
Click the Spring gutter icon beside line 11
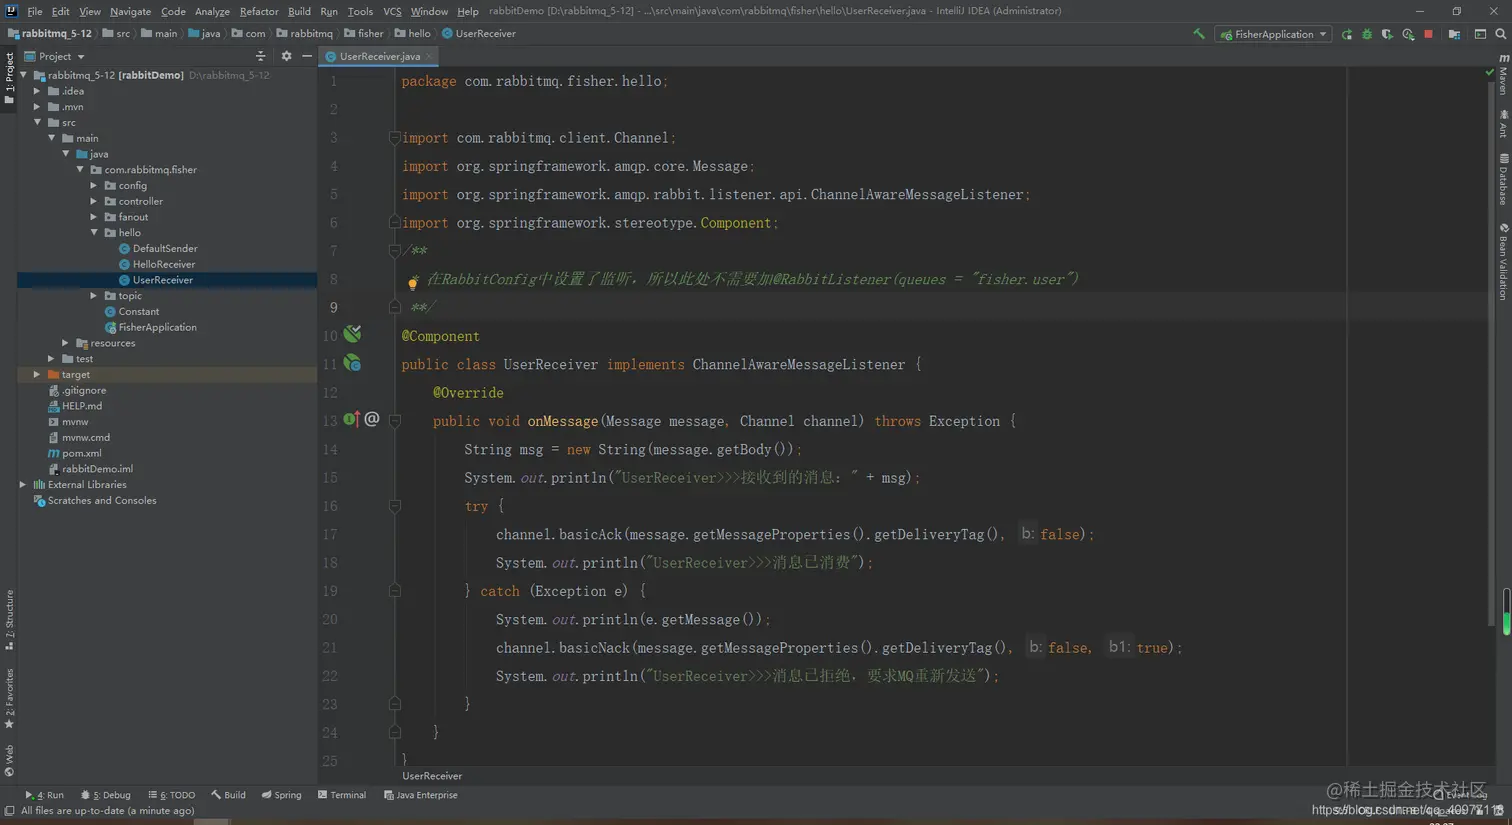pos(352,363)
